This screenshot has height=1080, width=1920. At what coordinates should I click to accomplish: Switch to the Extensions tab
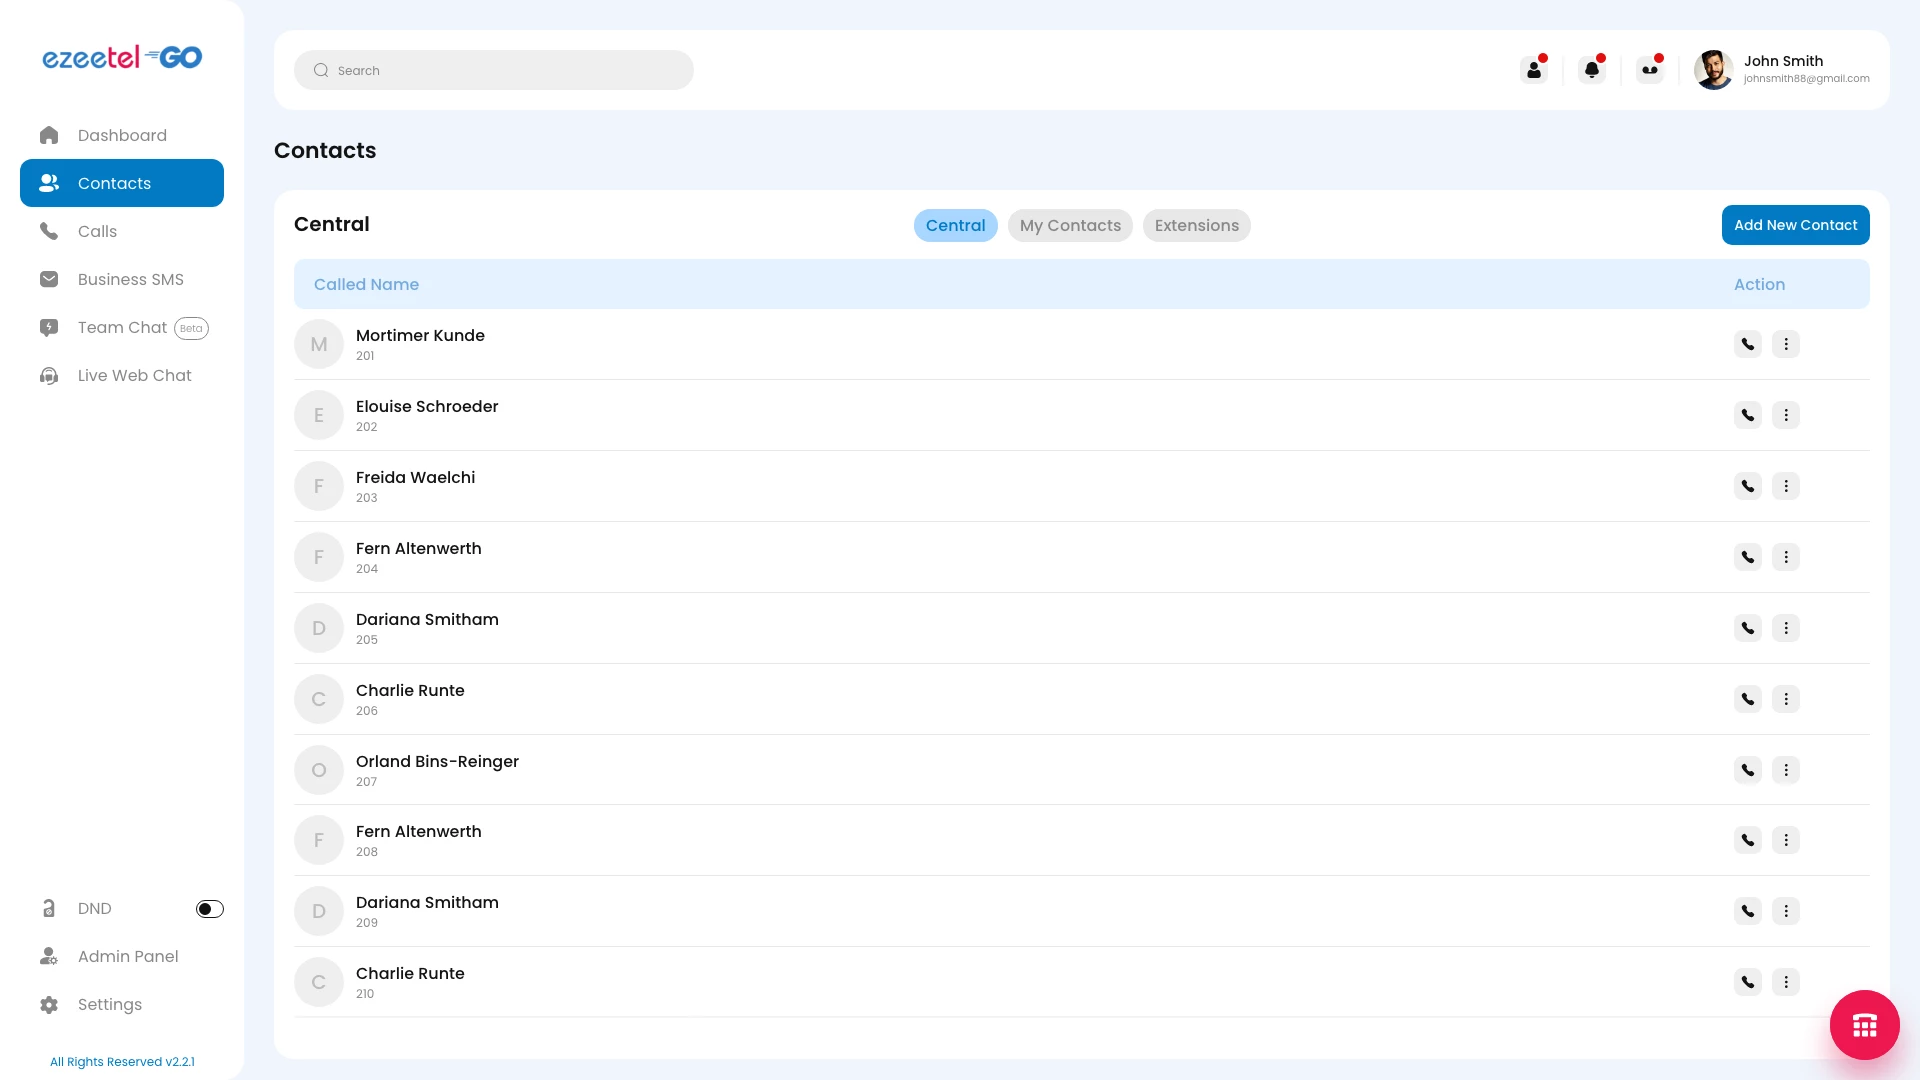[1196, 225]
